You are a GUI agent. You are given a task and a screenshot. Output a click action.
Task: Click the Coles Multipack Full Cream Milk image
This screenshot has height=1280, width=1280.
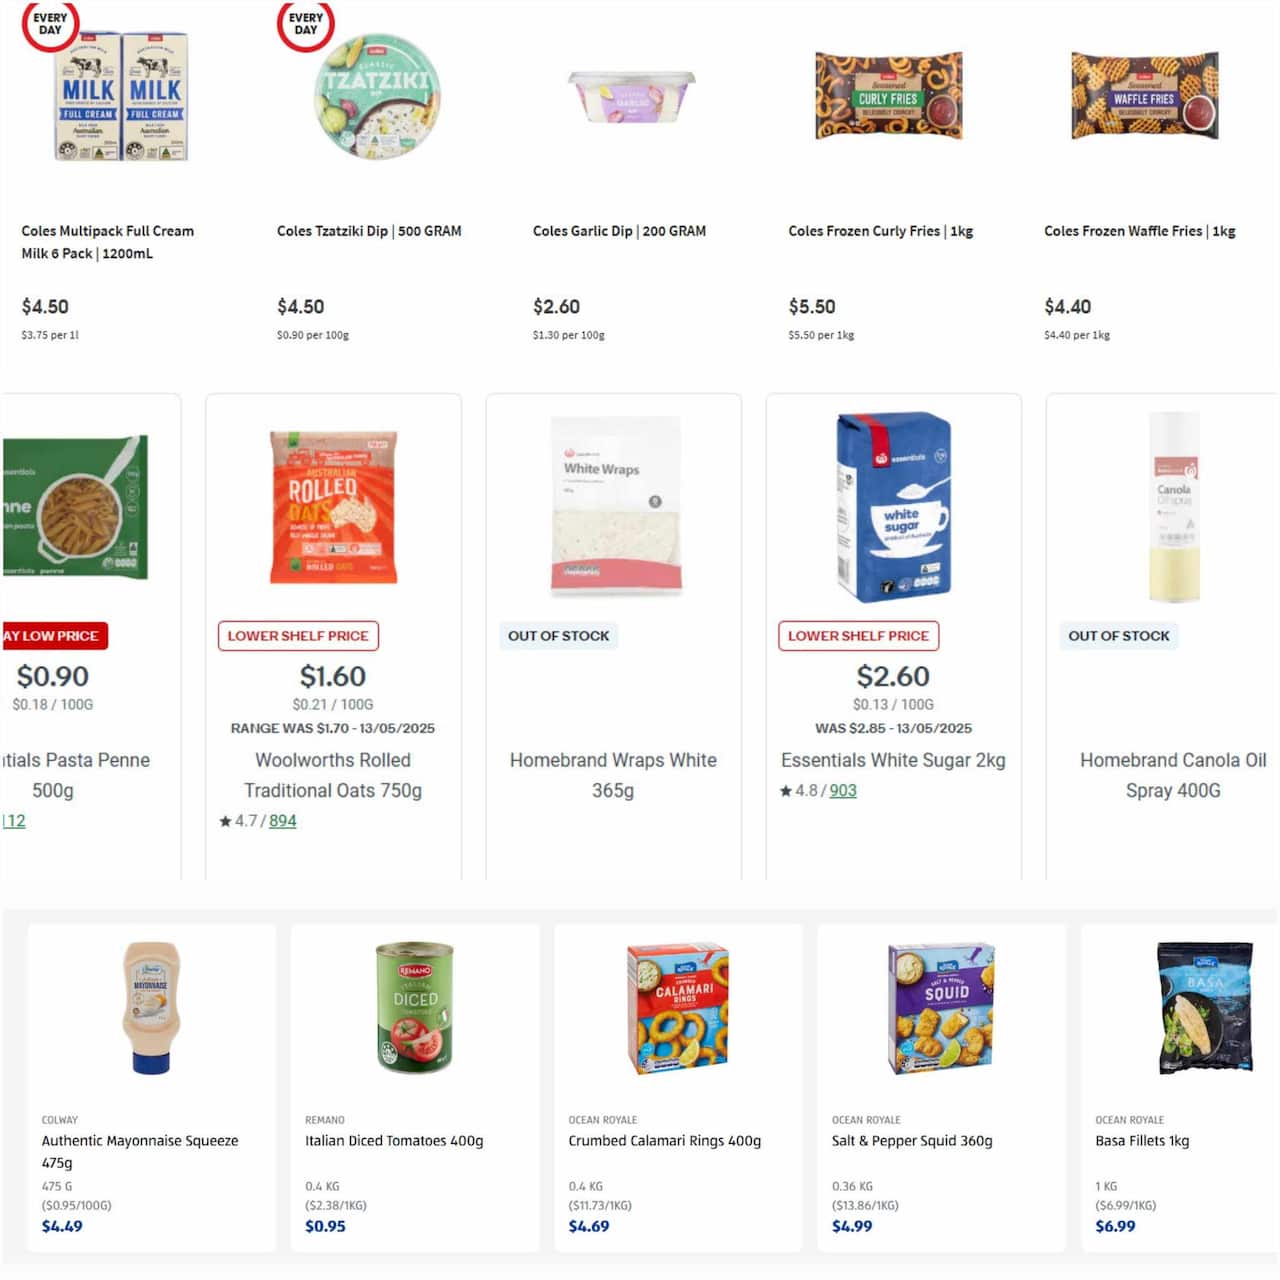pos(121,96)
